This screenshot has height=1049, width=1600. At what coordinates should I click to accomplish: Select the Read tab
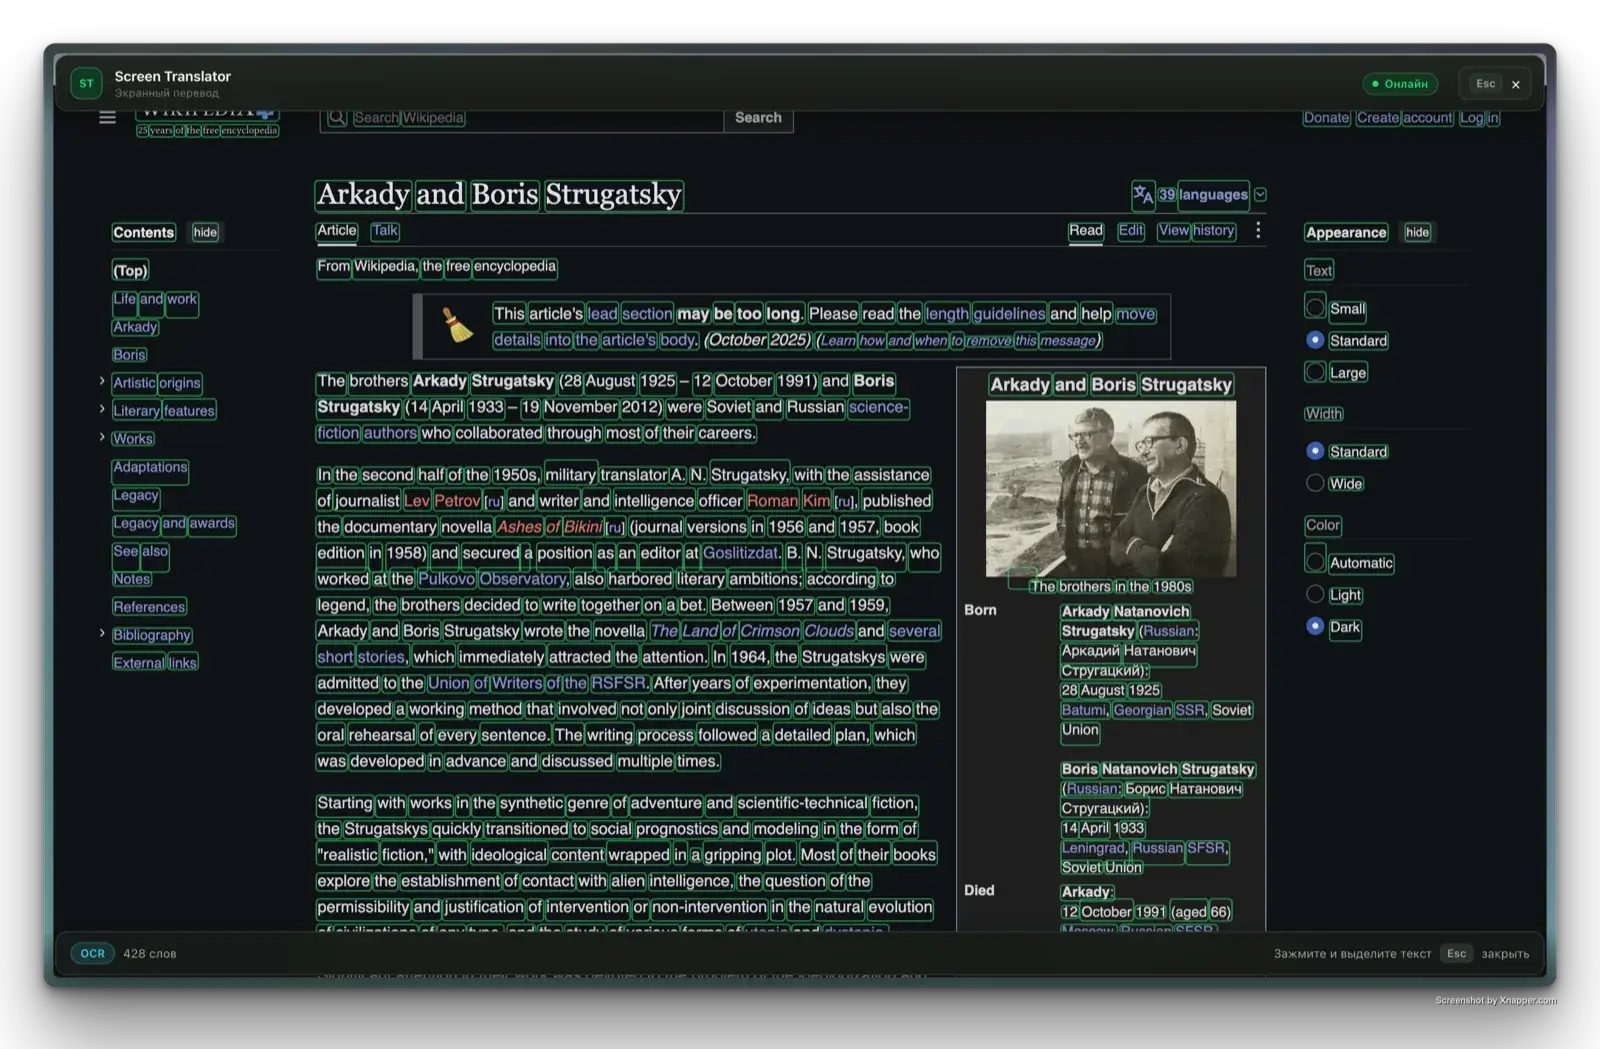click(1085, 231)
